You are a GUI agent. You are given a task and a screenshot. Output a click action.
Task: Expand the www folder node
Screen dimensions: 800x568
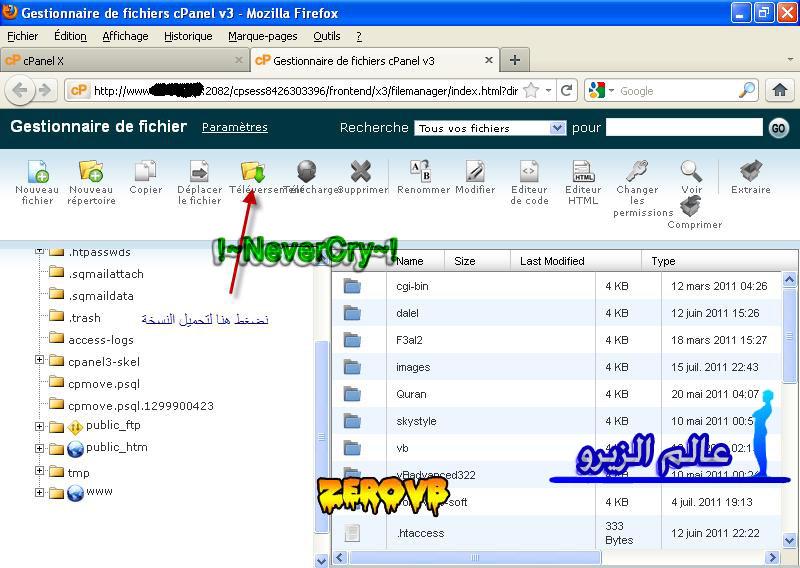tap(39, 492)
